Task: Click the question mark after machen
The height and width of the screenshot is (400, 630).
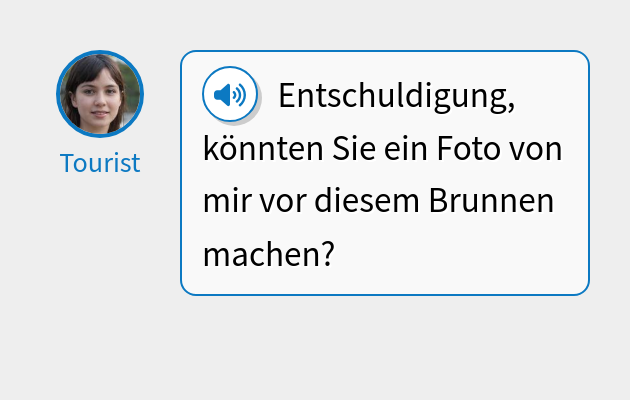Action: click(324, 254)
